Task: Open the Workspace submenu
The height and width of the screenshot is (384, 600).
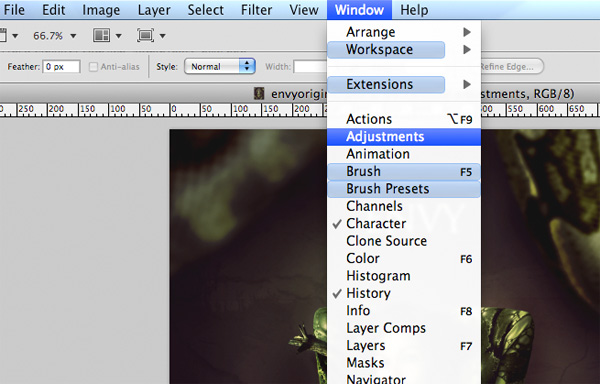Action: (404, 50)
